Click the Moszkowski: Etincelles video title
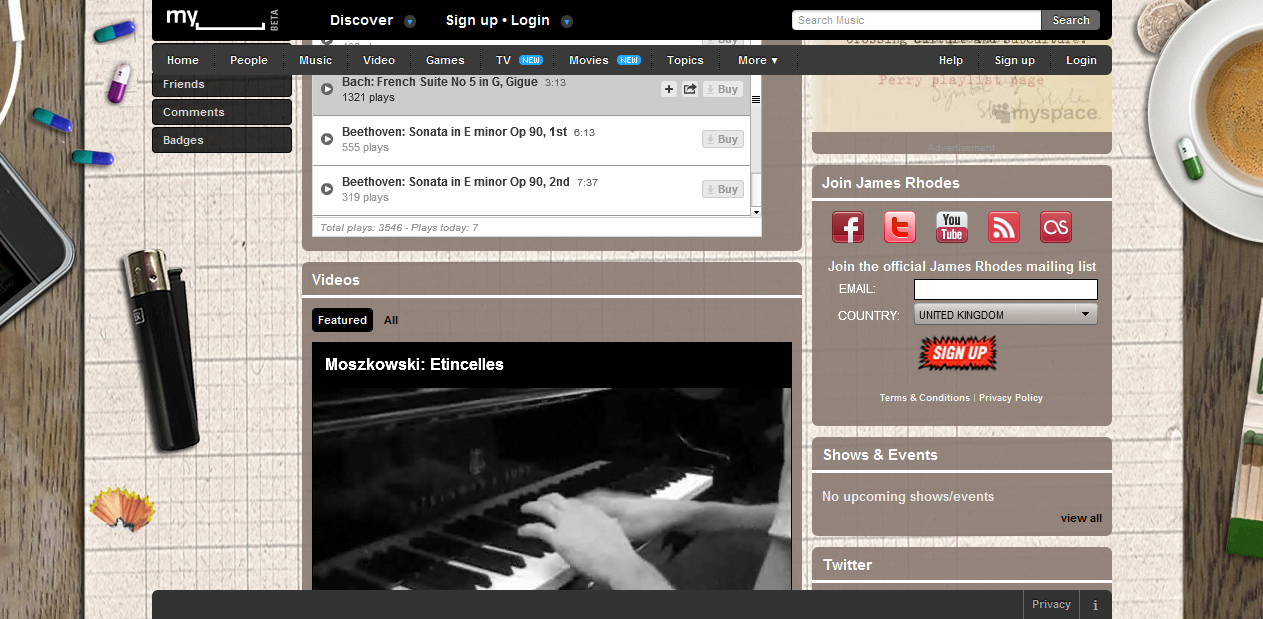Image resolution: width=1263 pixels, height=619 pixels. point(414,364)
